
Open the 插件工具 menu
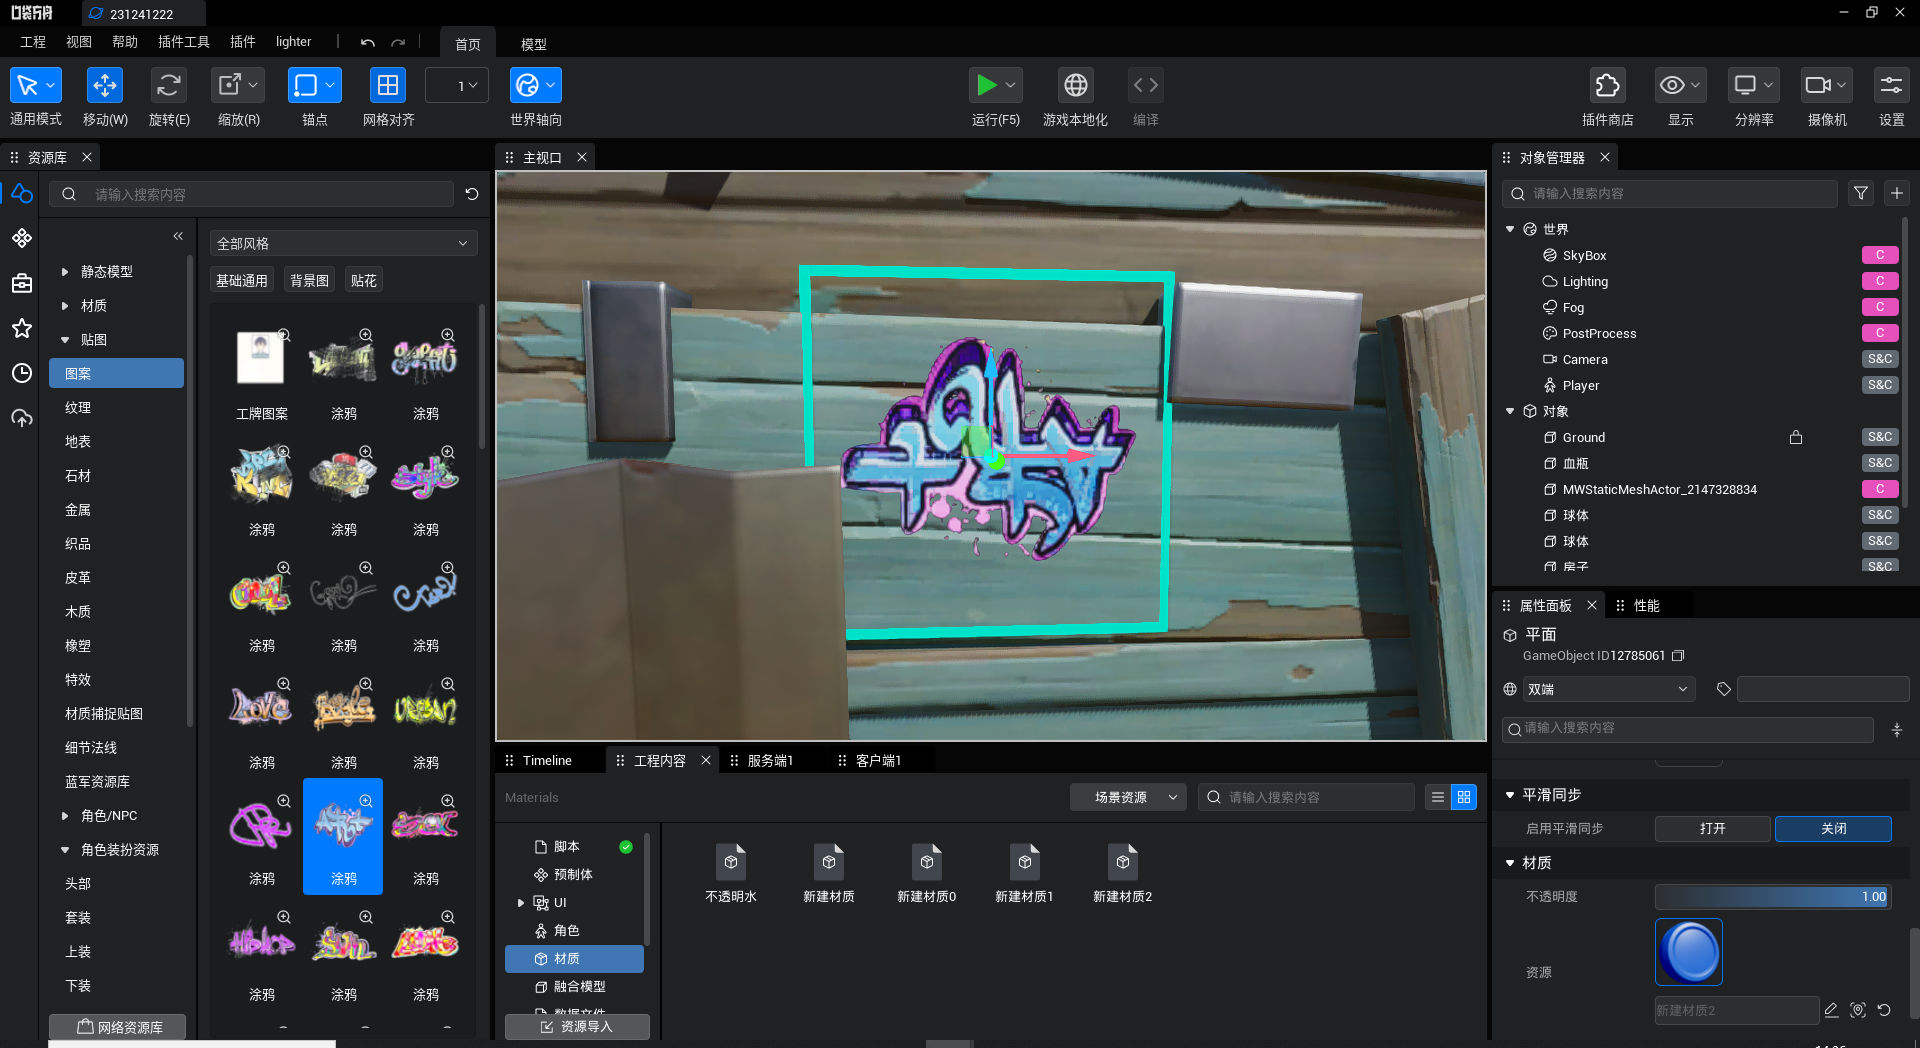click(184, 42)
